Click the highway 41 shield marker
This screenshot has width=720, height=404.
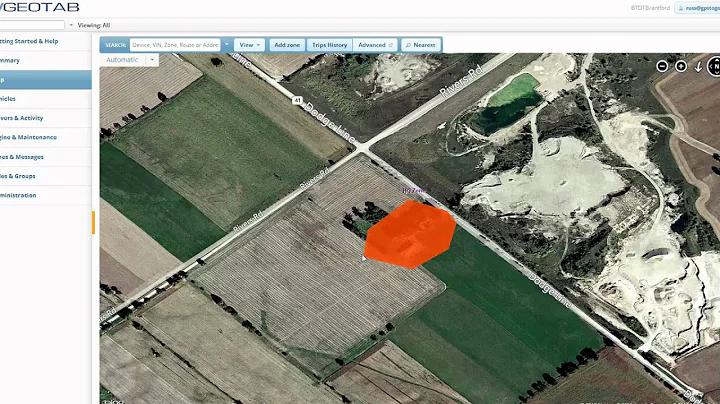(x=298, y=100)
